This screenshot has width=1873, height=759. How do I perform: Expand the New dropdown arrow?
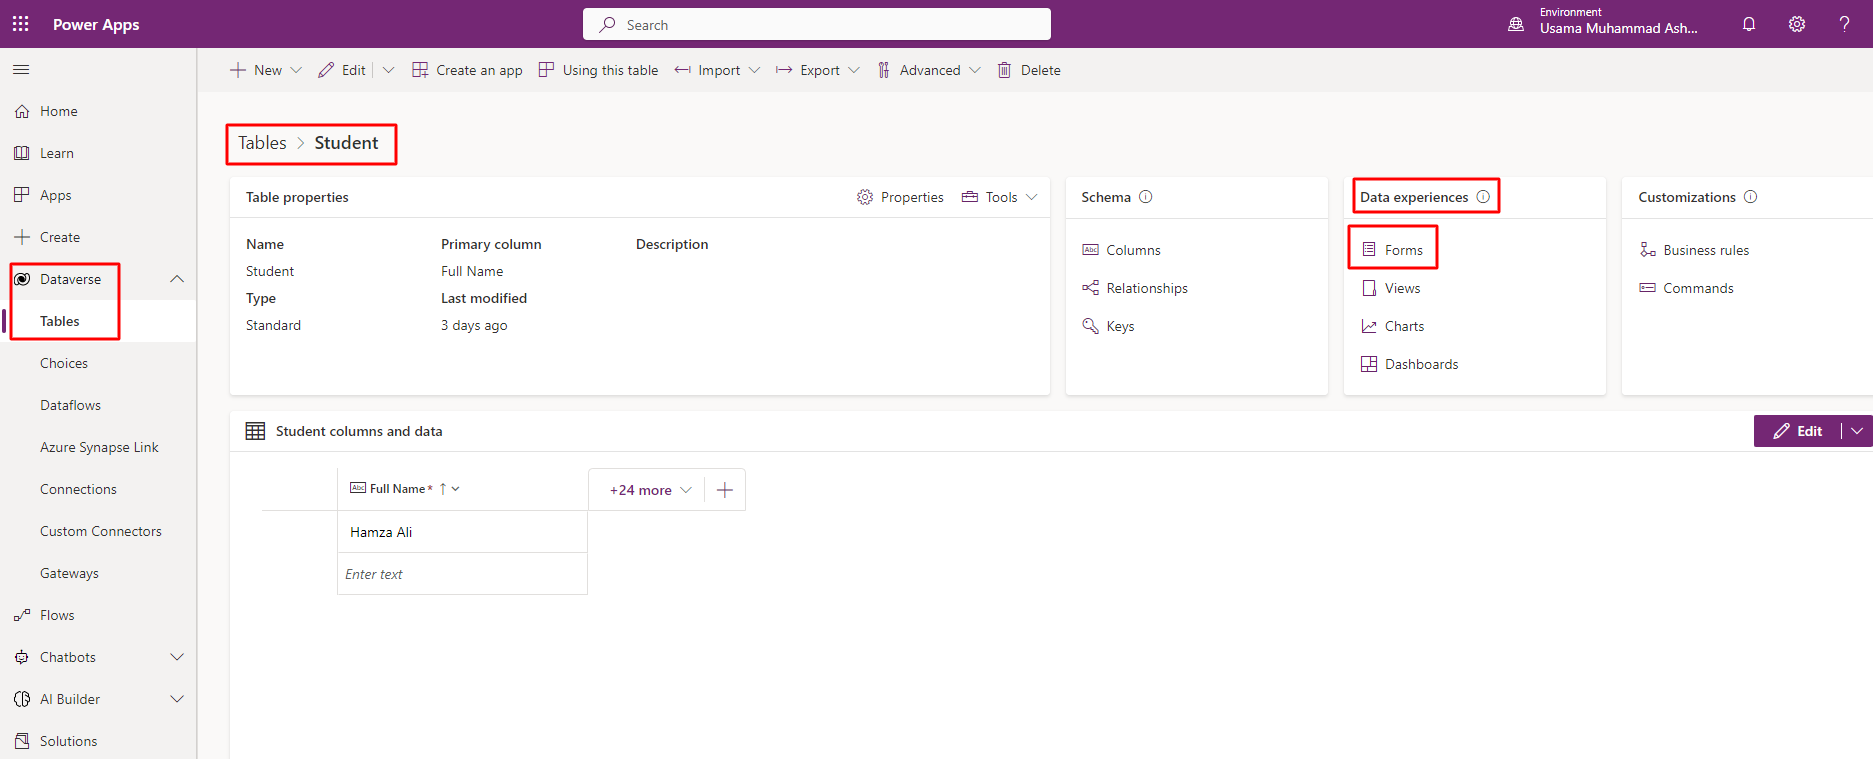point(296,70)
